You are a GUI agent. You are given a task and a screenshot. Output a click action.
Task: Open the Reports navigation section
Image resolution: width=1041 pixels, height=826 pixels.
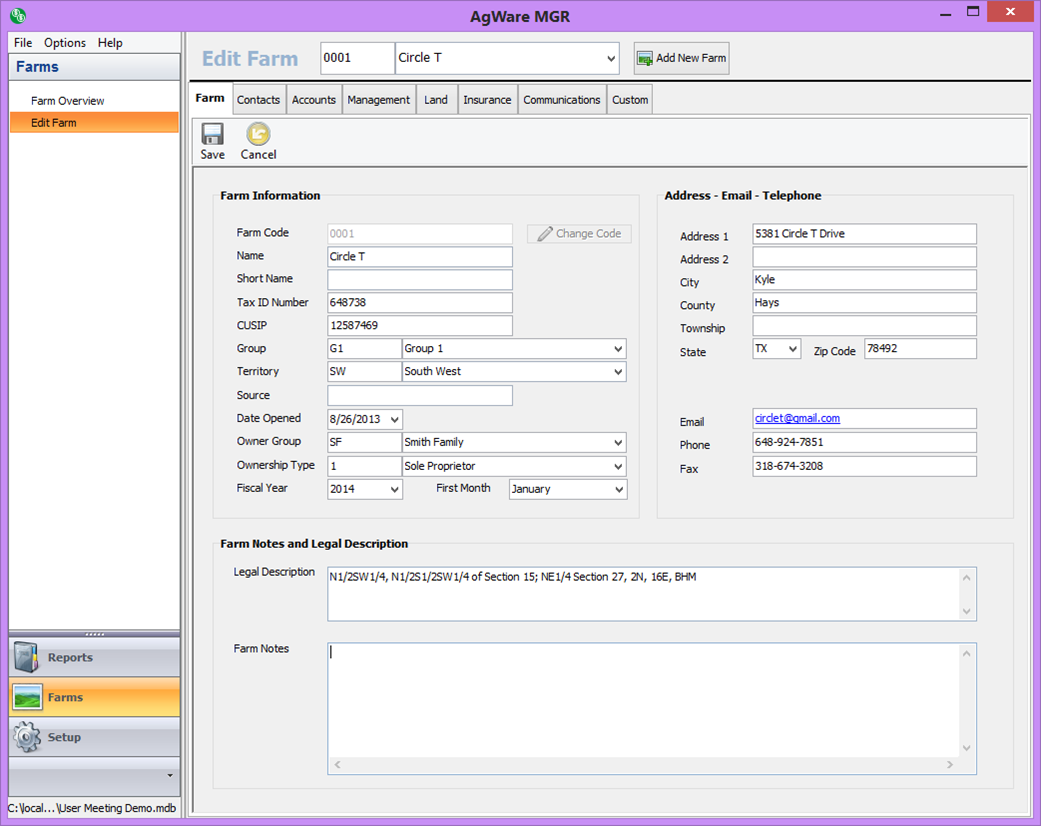94,657
